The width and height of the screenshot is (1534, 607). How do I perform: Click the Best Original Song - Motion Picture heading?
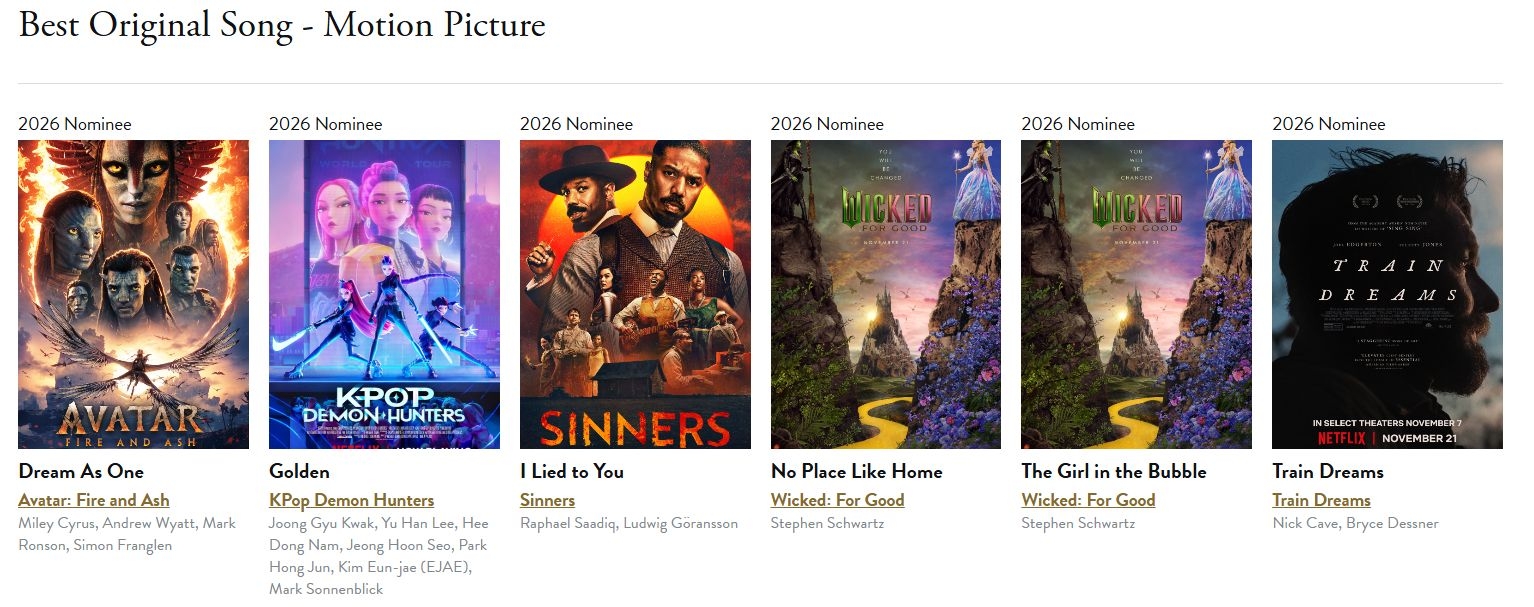282,25
